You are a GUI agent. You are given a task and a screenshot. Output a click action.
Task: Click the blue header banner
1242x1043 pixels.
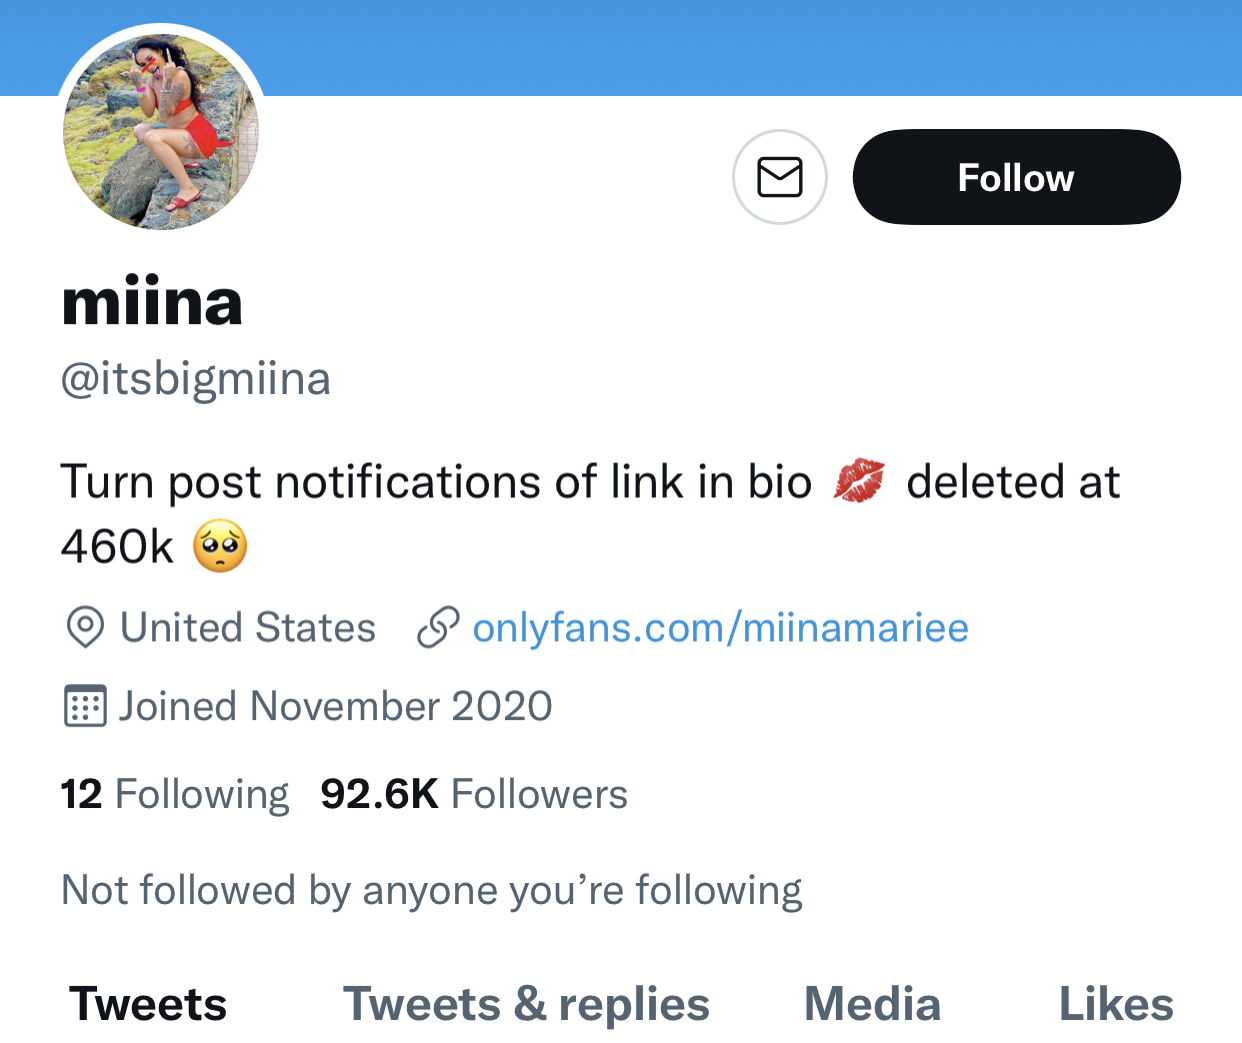[750, 47]
